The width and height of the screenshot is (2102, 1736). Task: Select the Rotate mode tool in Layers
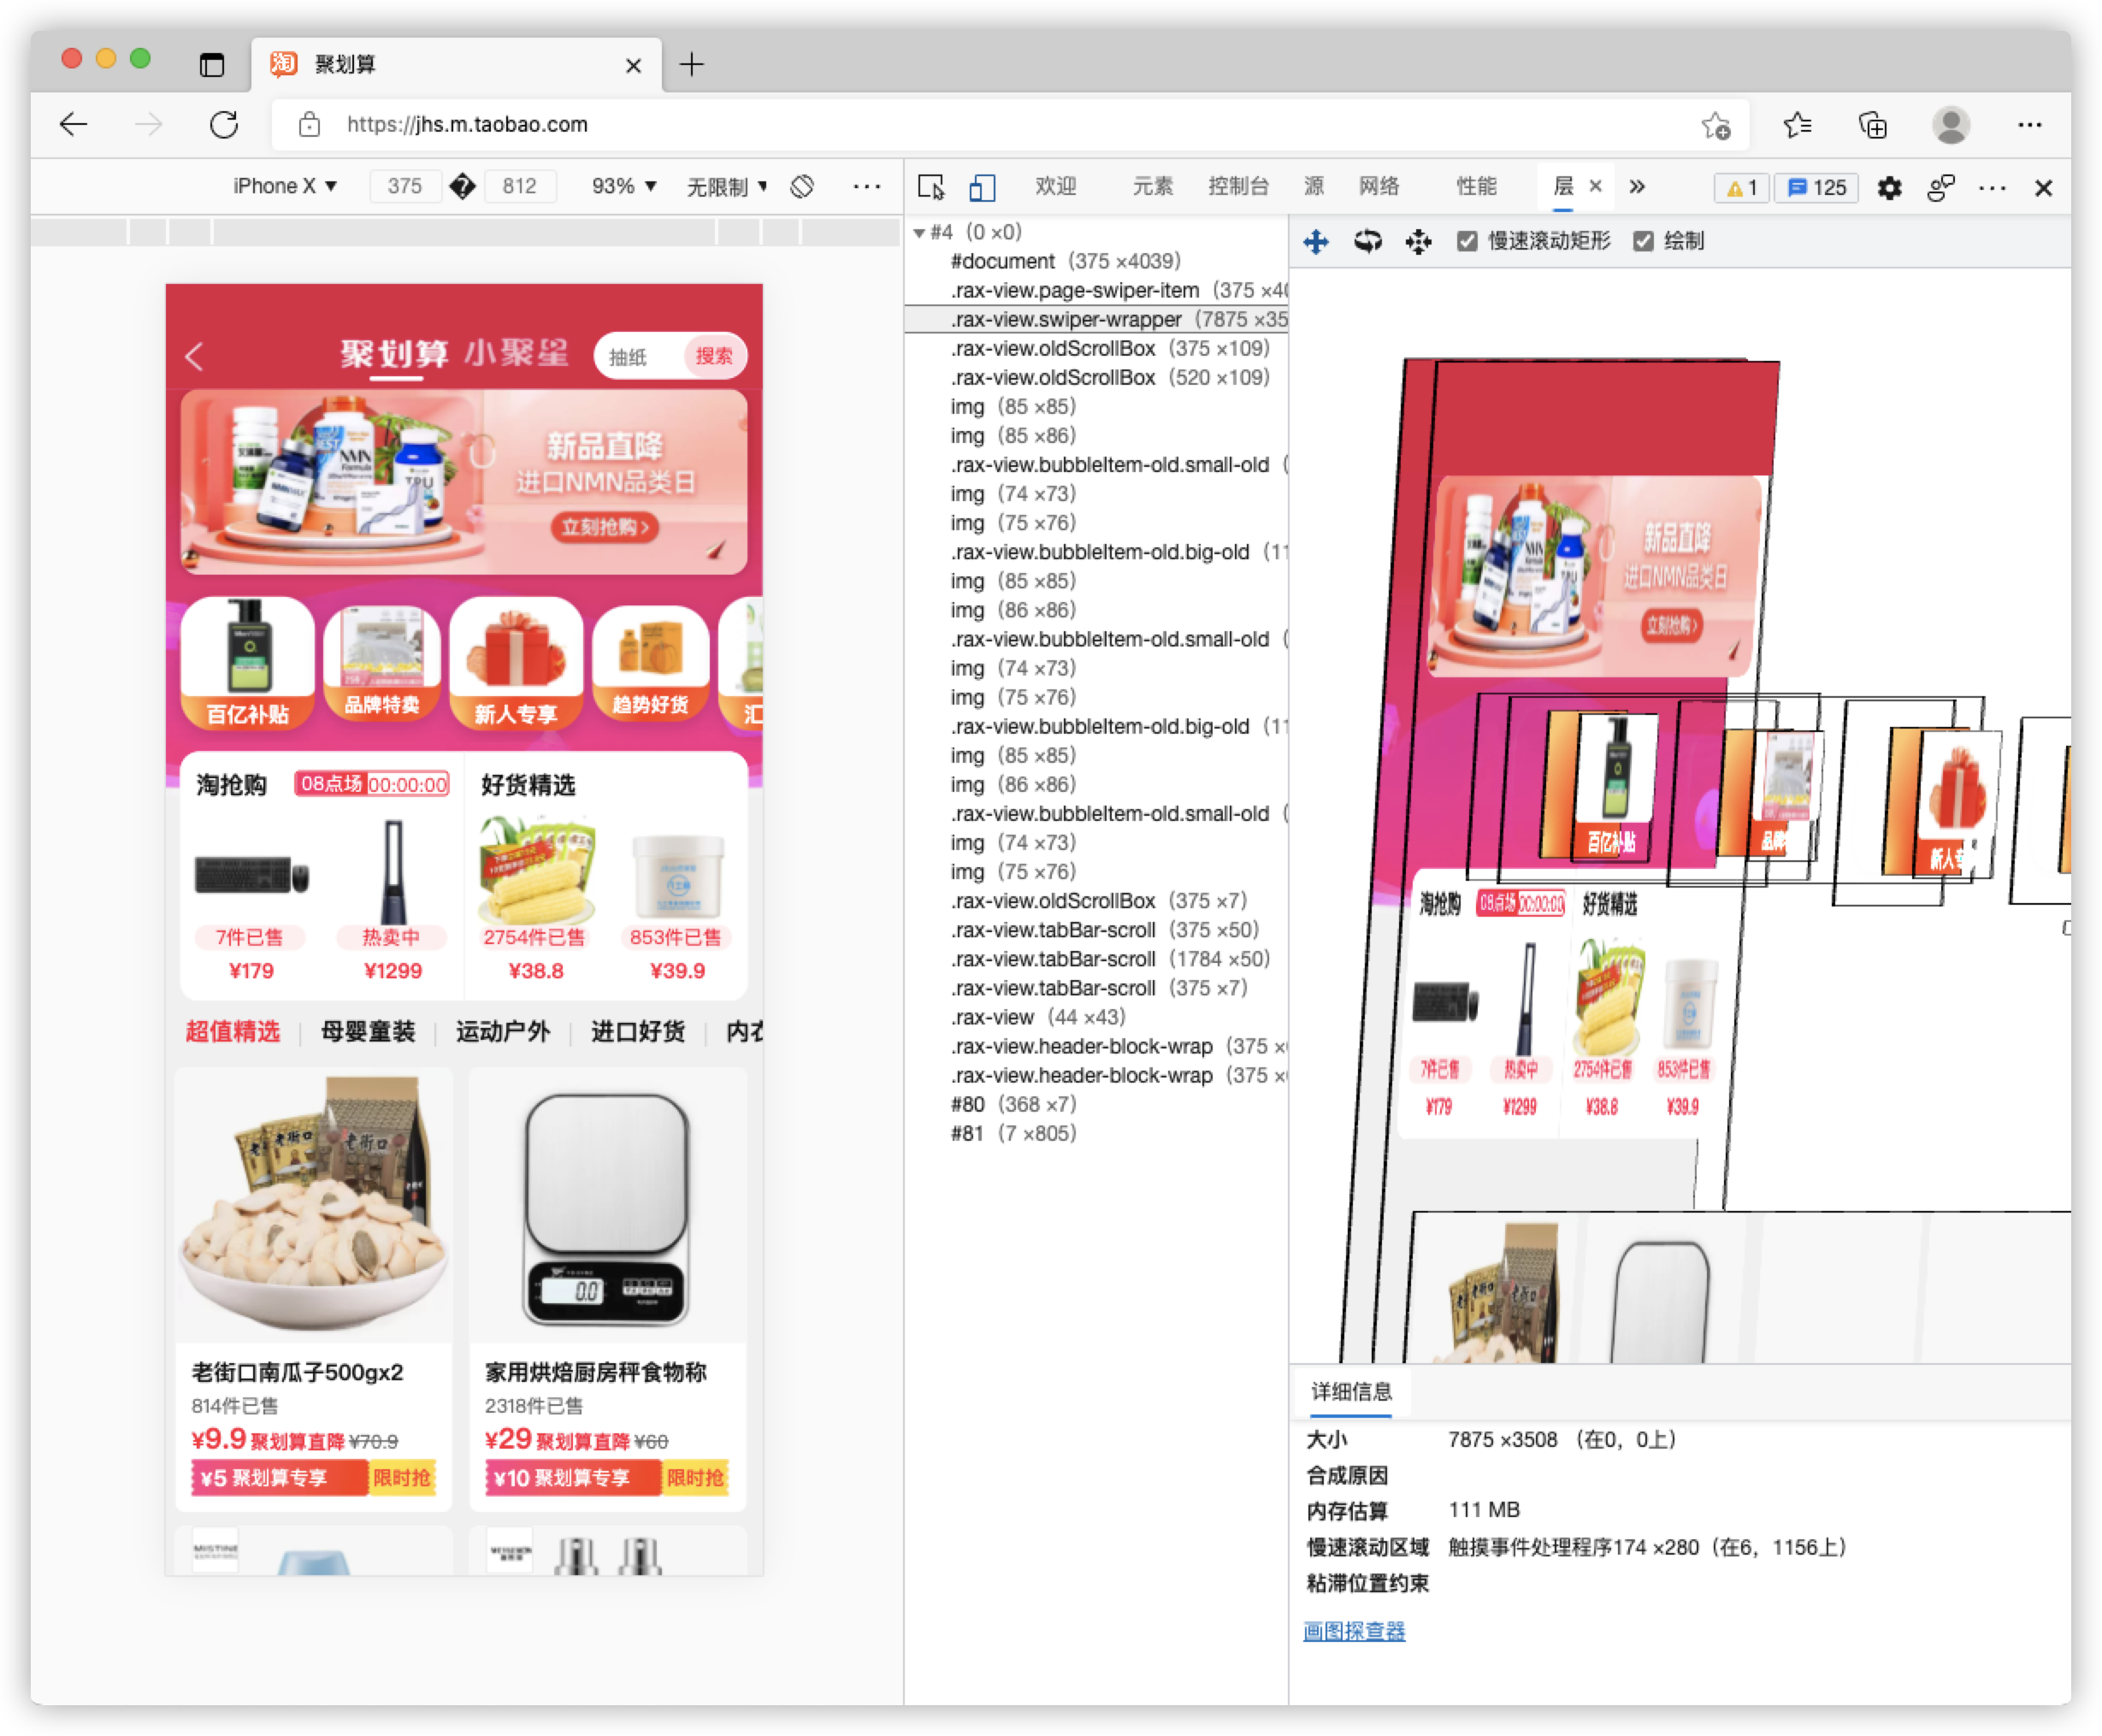[1367, 241]
